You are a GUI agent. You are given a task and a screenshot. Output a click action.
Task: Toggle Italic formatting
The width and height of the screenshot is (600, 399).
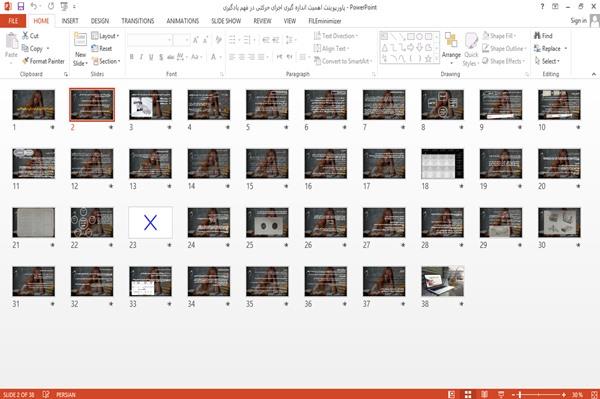[x=141, y=57]
